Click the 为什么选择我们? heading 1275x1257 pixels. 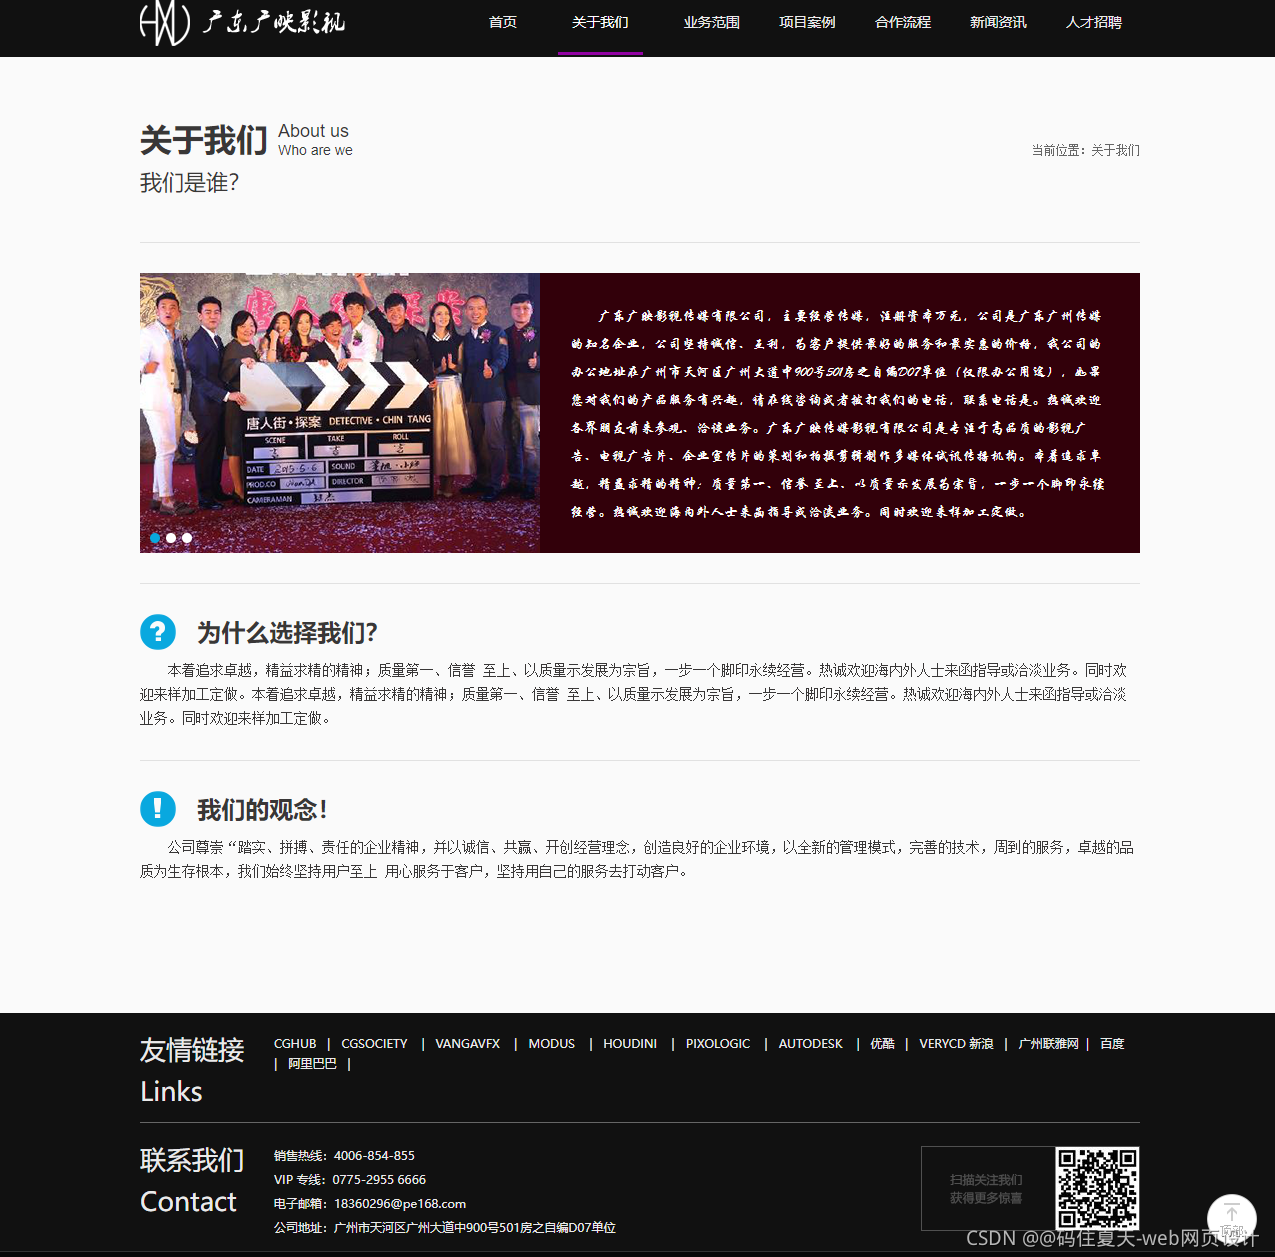tap(287, 633)
